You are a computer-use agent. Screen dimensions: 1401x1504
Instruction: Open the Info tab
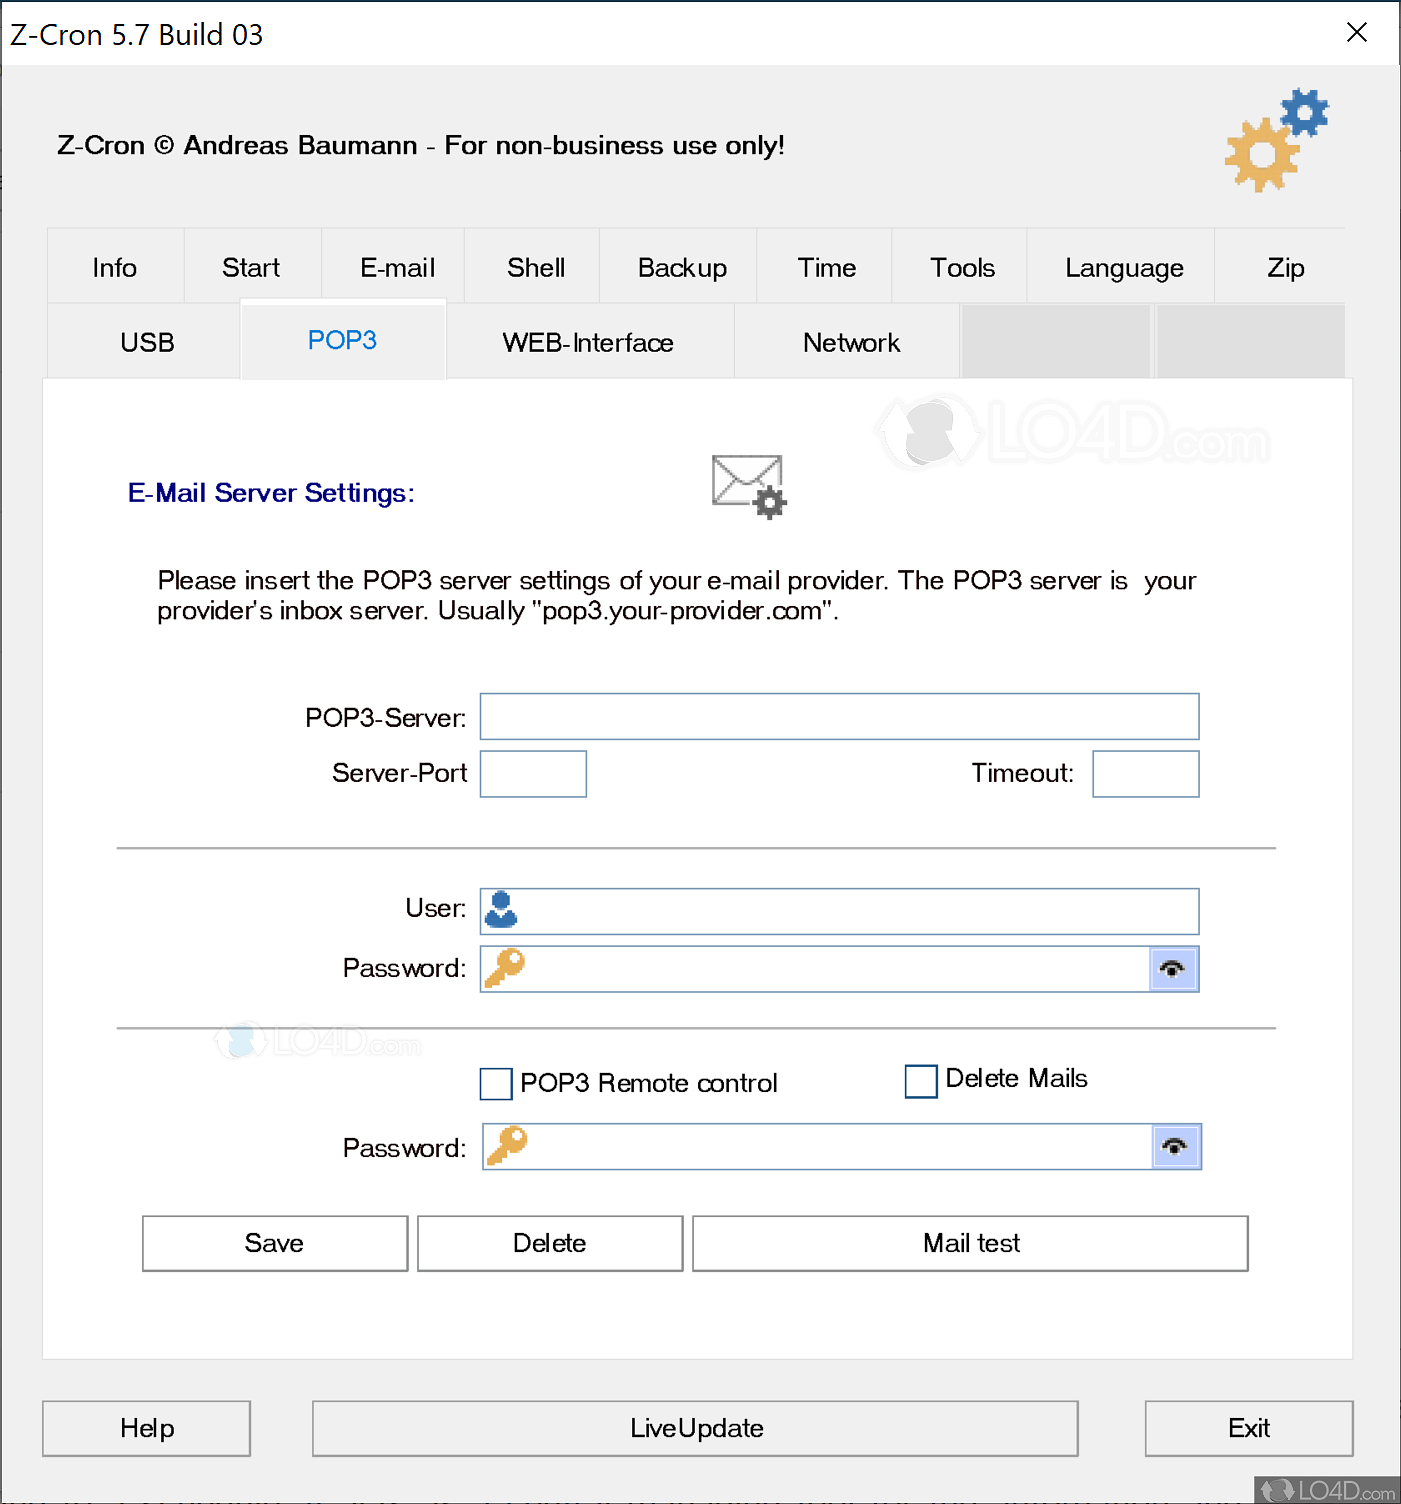coord(115,267)
